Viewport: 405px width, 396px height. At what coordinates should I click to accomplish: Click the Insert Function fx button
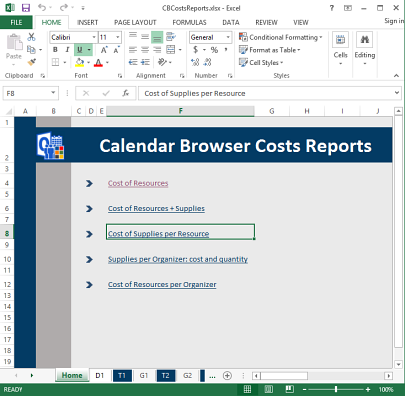pos(126,93)
